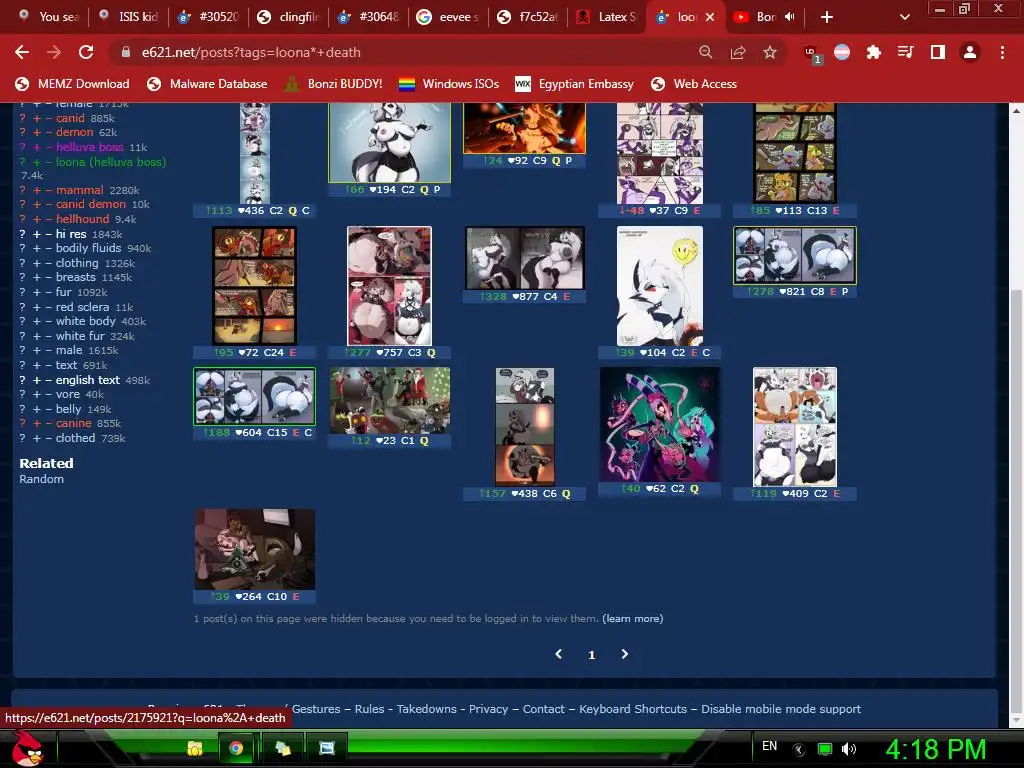
Task: Exclude 'white fur' tag with minus sign
Action: click(x=48, y=336)
